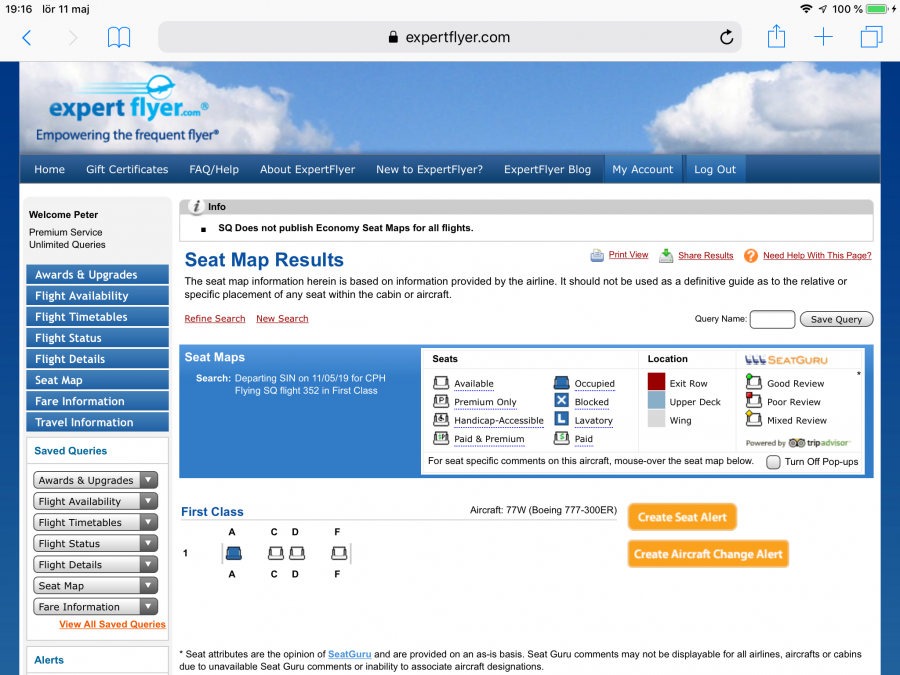Show all tabs icon in Safari
Screen dimensions: 900x675
[871, 38]
